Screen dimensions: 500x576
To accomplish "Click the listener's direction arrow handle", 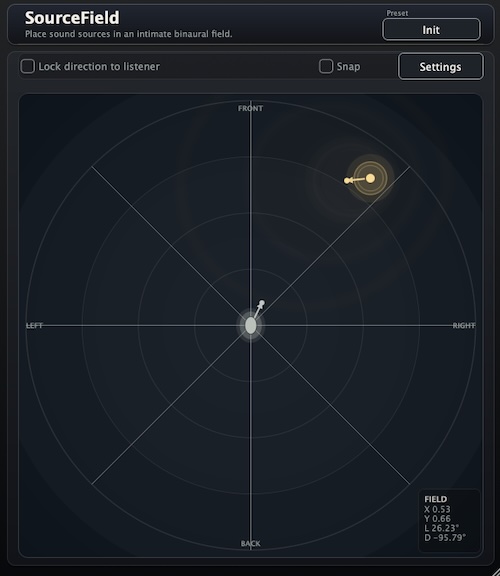I will coord(262,303).
